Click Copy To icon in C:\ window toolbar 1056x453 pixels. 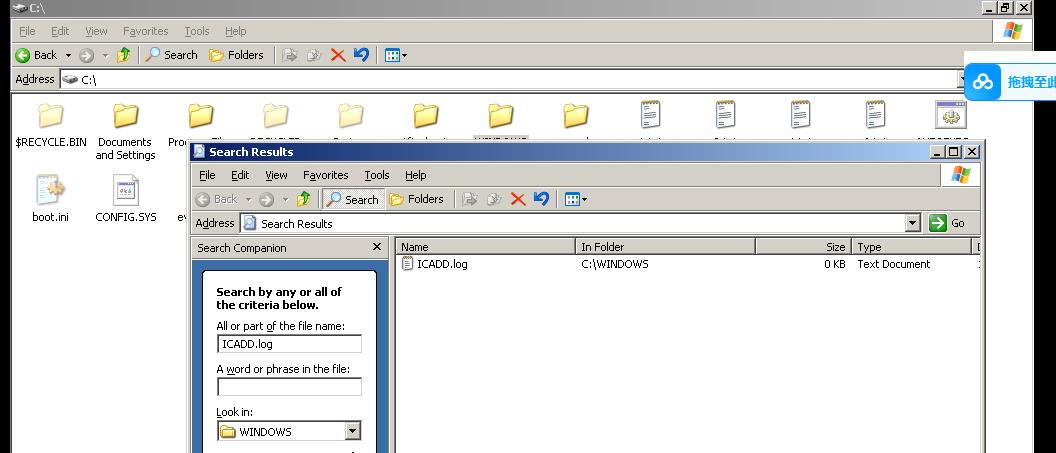coord(314,55)
